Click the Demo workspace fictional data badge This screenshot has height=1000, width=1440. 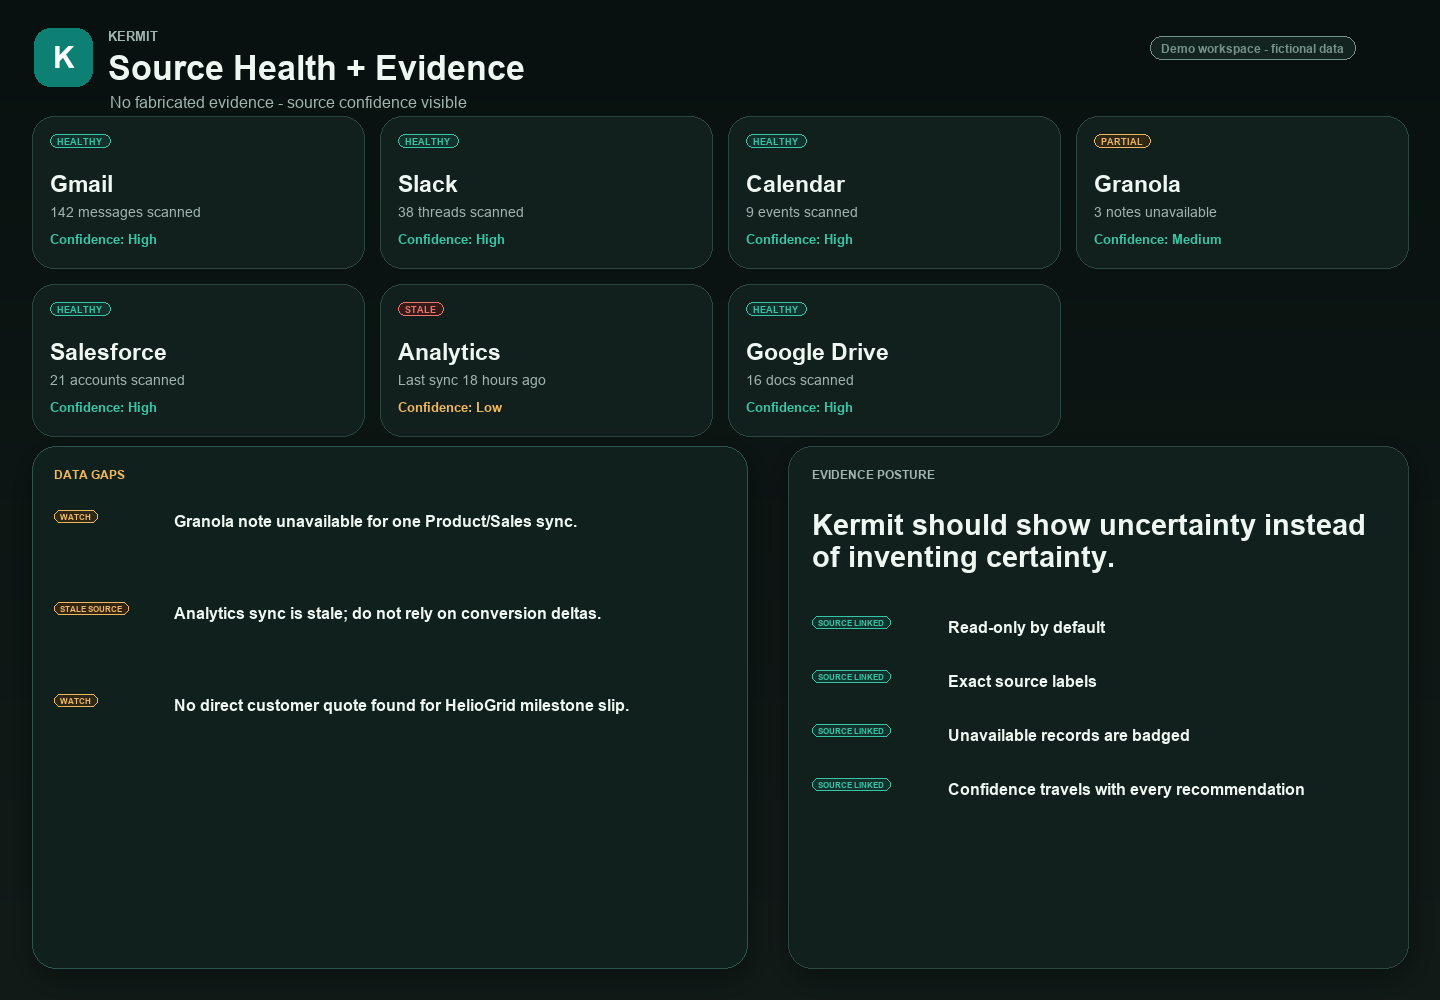click(1252, 48)
